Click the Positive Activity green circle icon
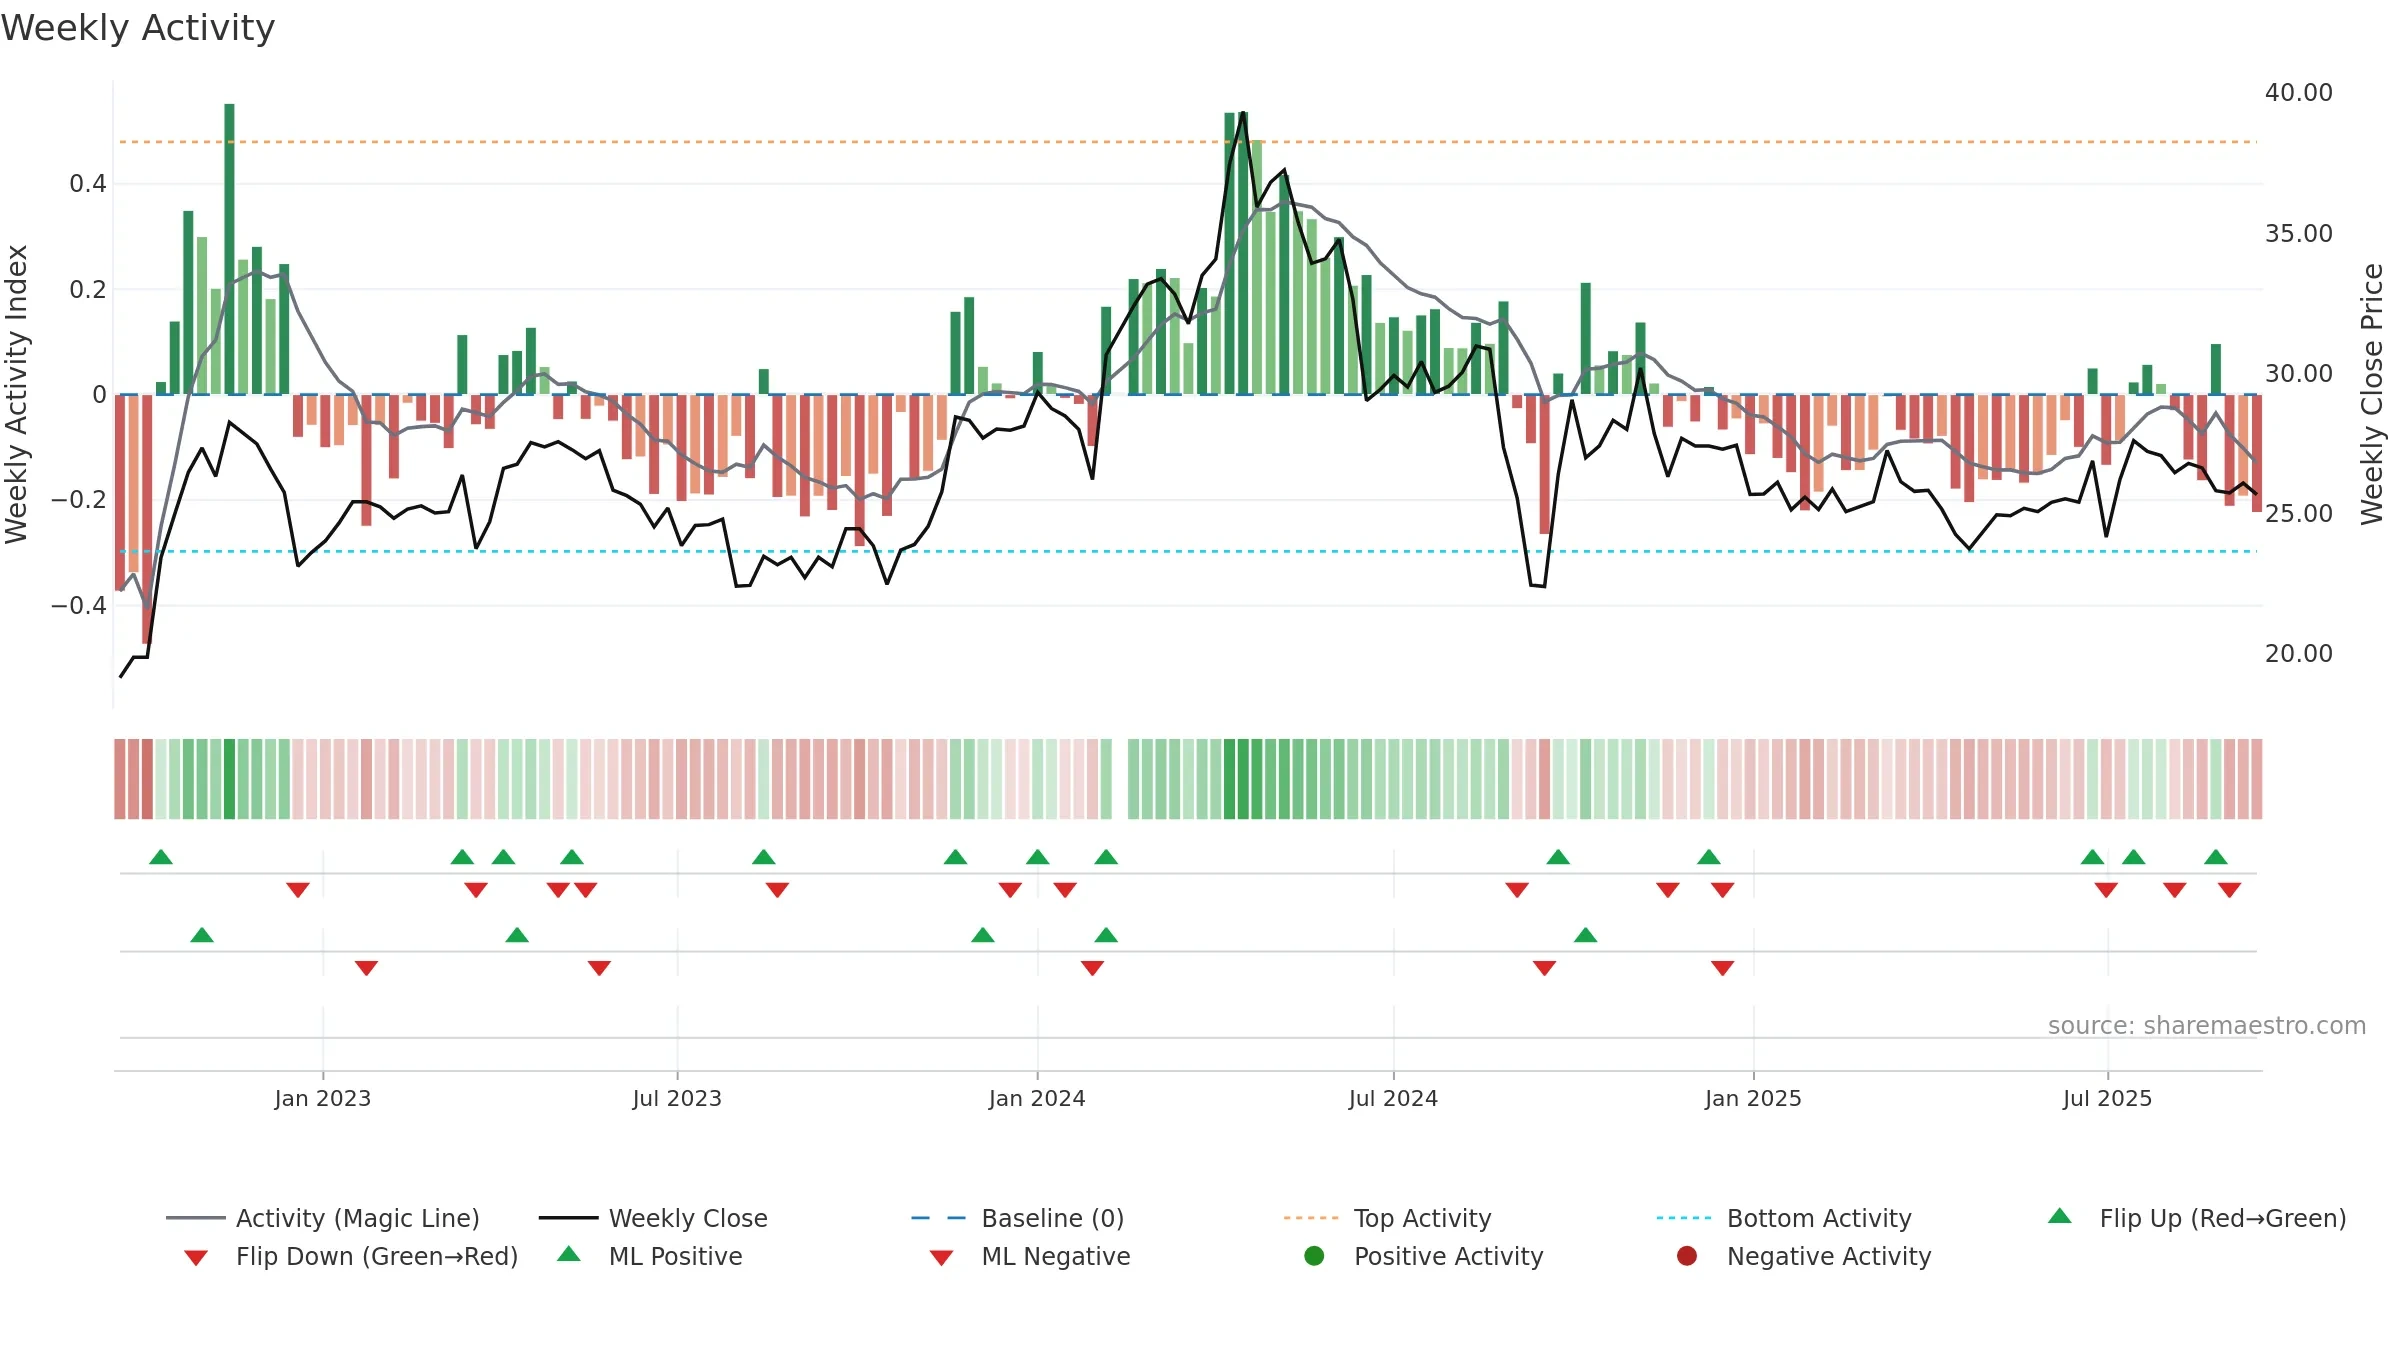Image resolution: width=2400 pixels, height=1350 pixels. pos(1314,1256)
